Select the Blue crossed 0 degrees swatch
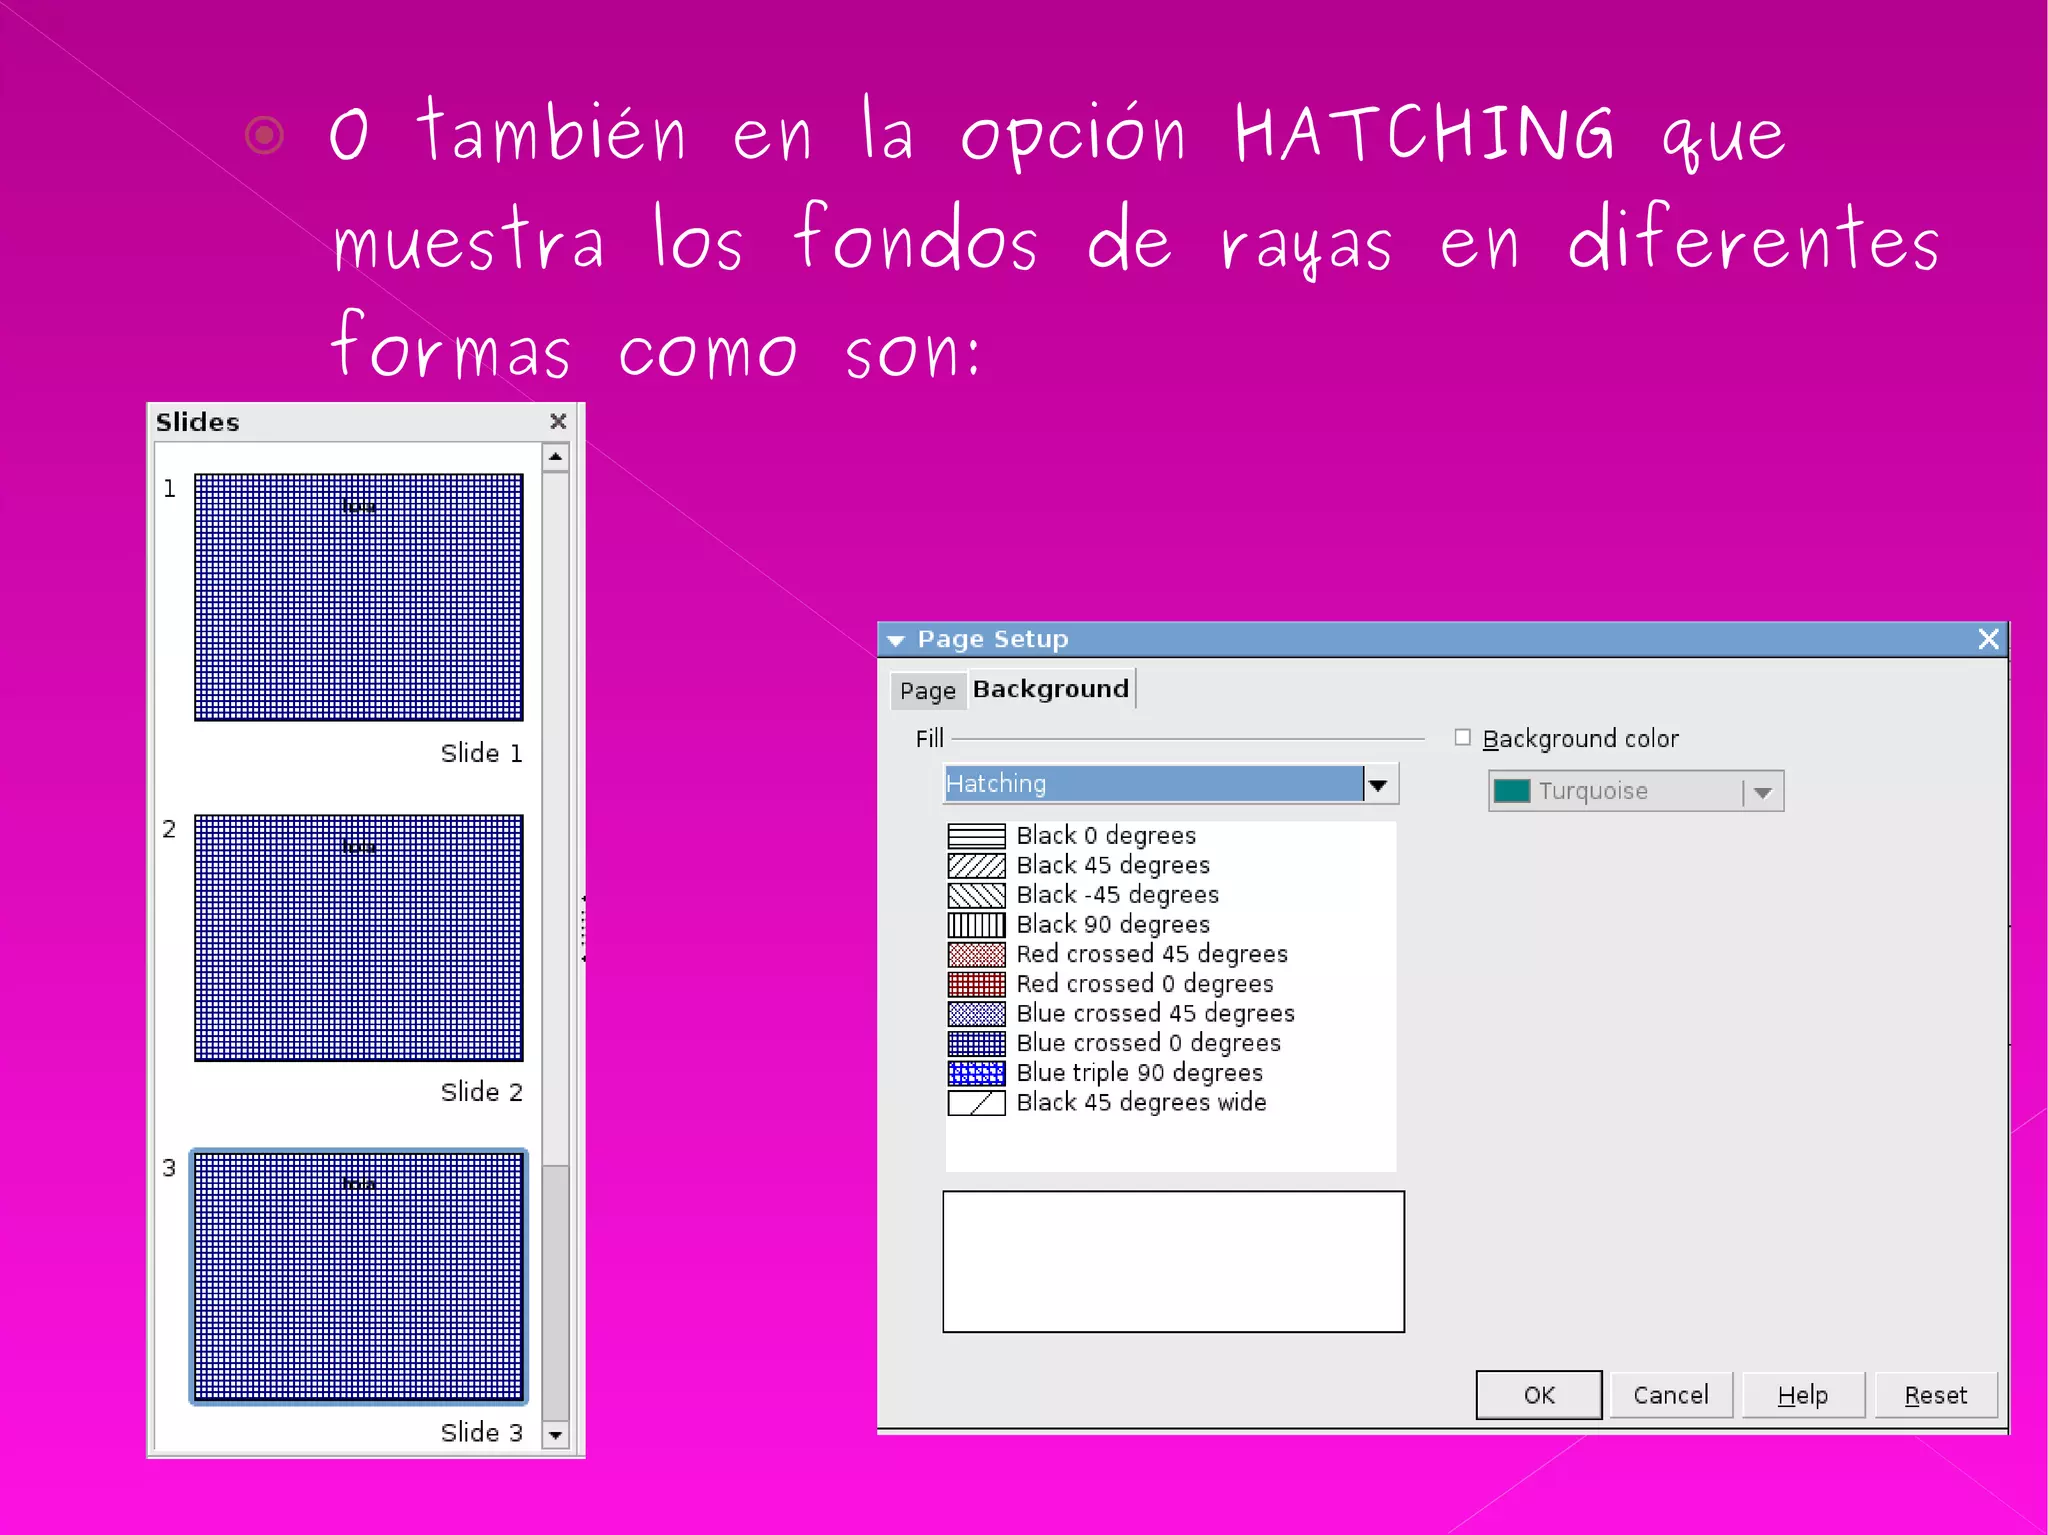 click(x=976, y=1044)
